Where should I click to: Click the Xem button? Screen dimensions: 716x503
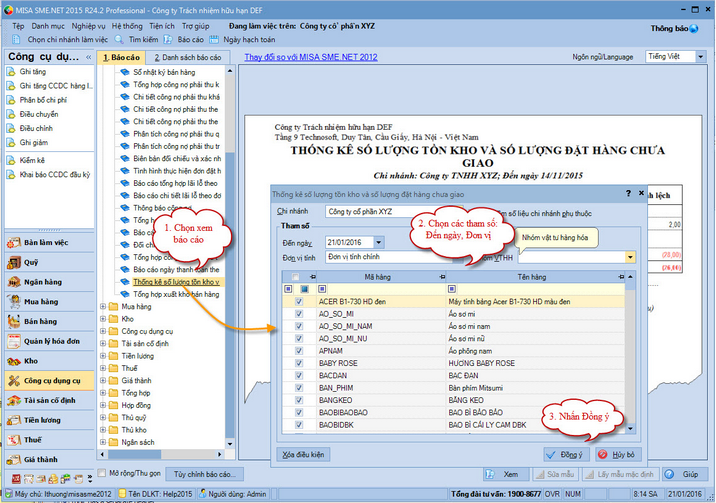point(506,474)
